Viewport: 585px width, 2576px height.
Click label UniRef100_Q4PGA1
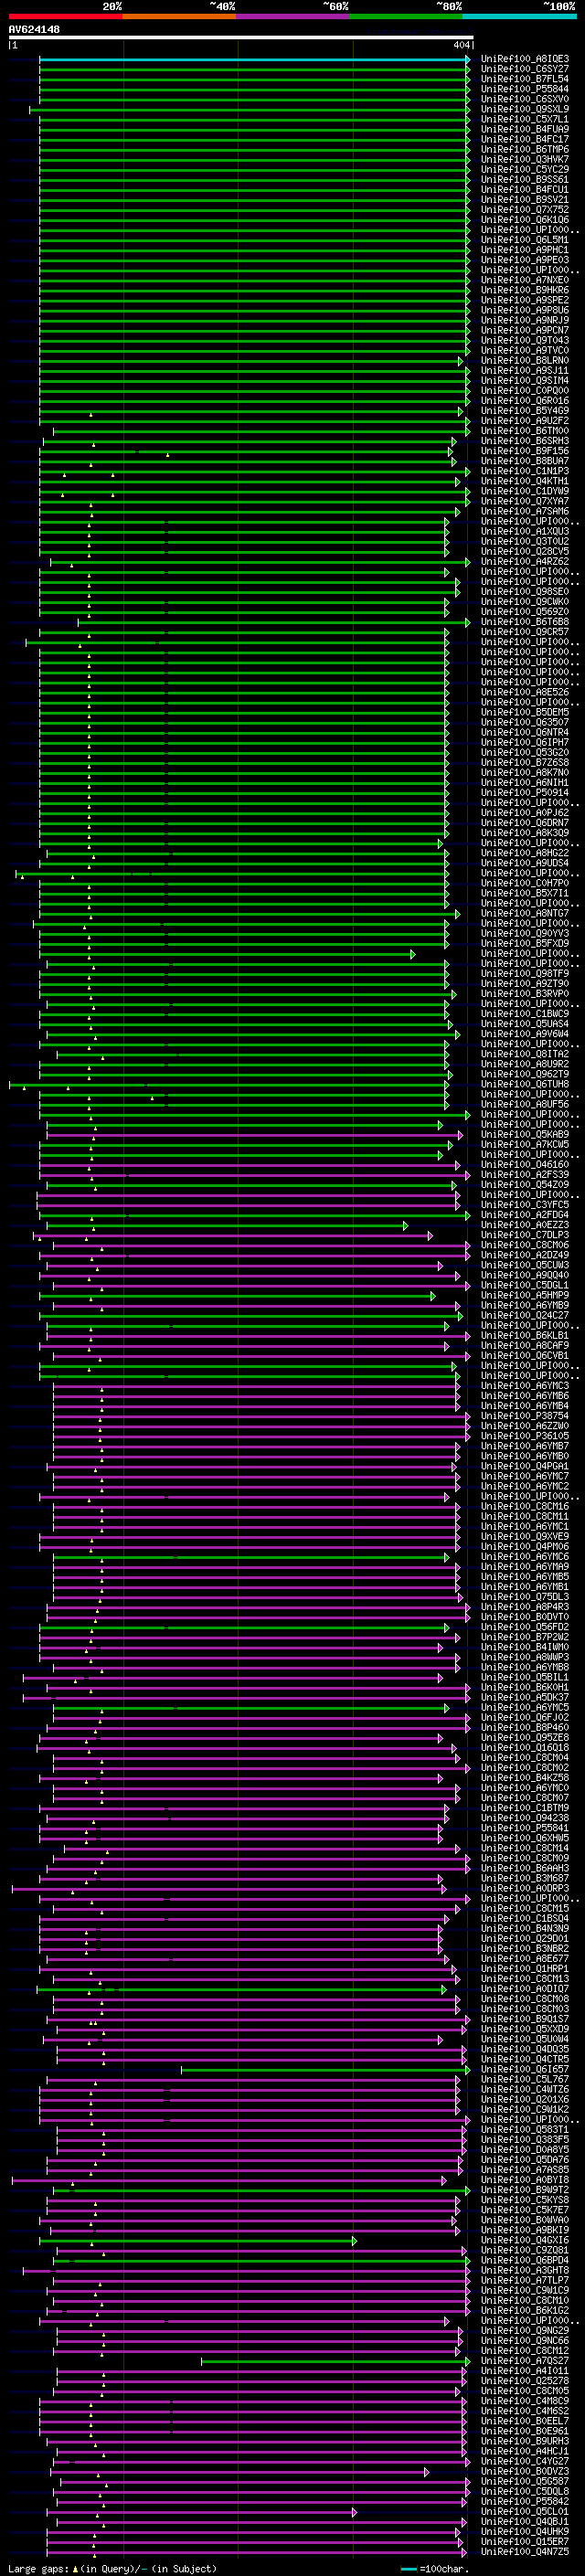[525, 1466]
